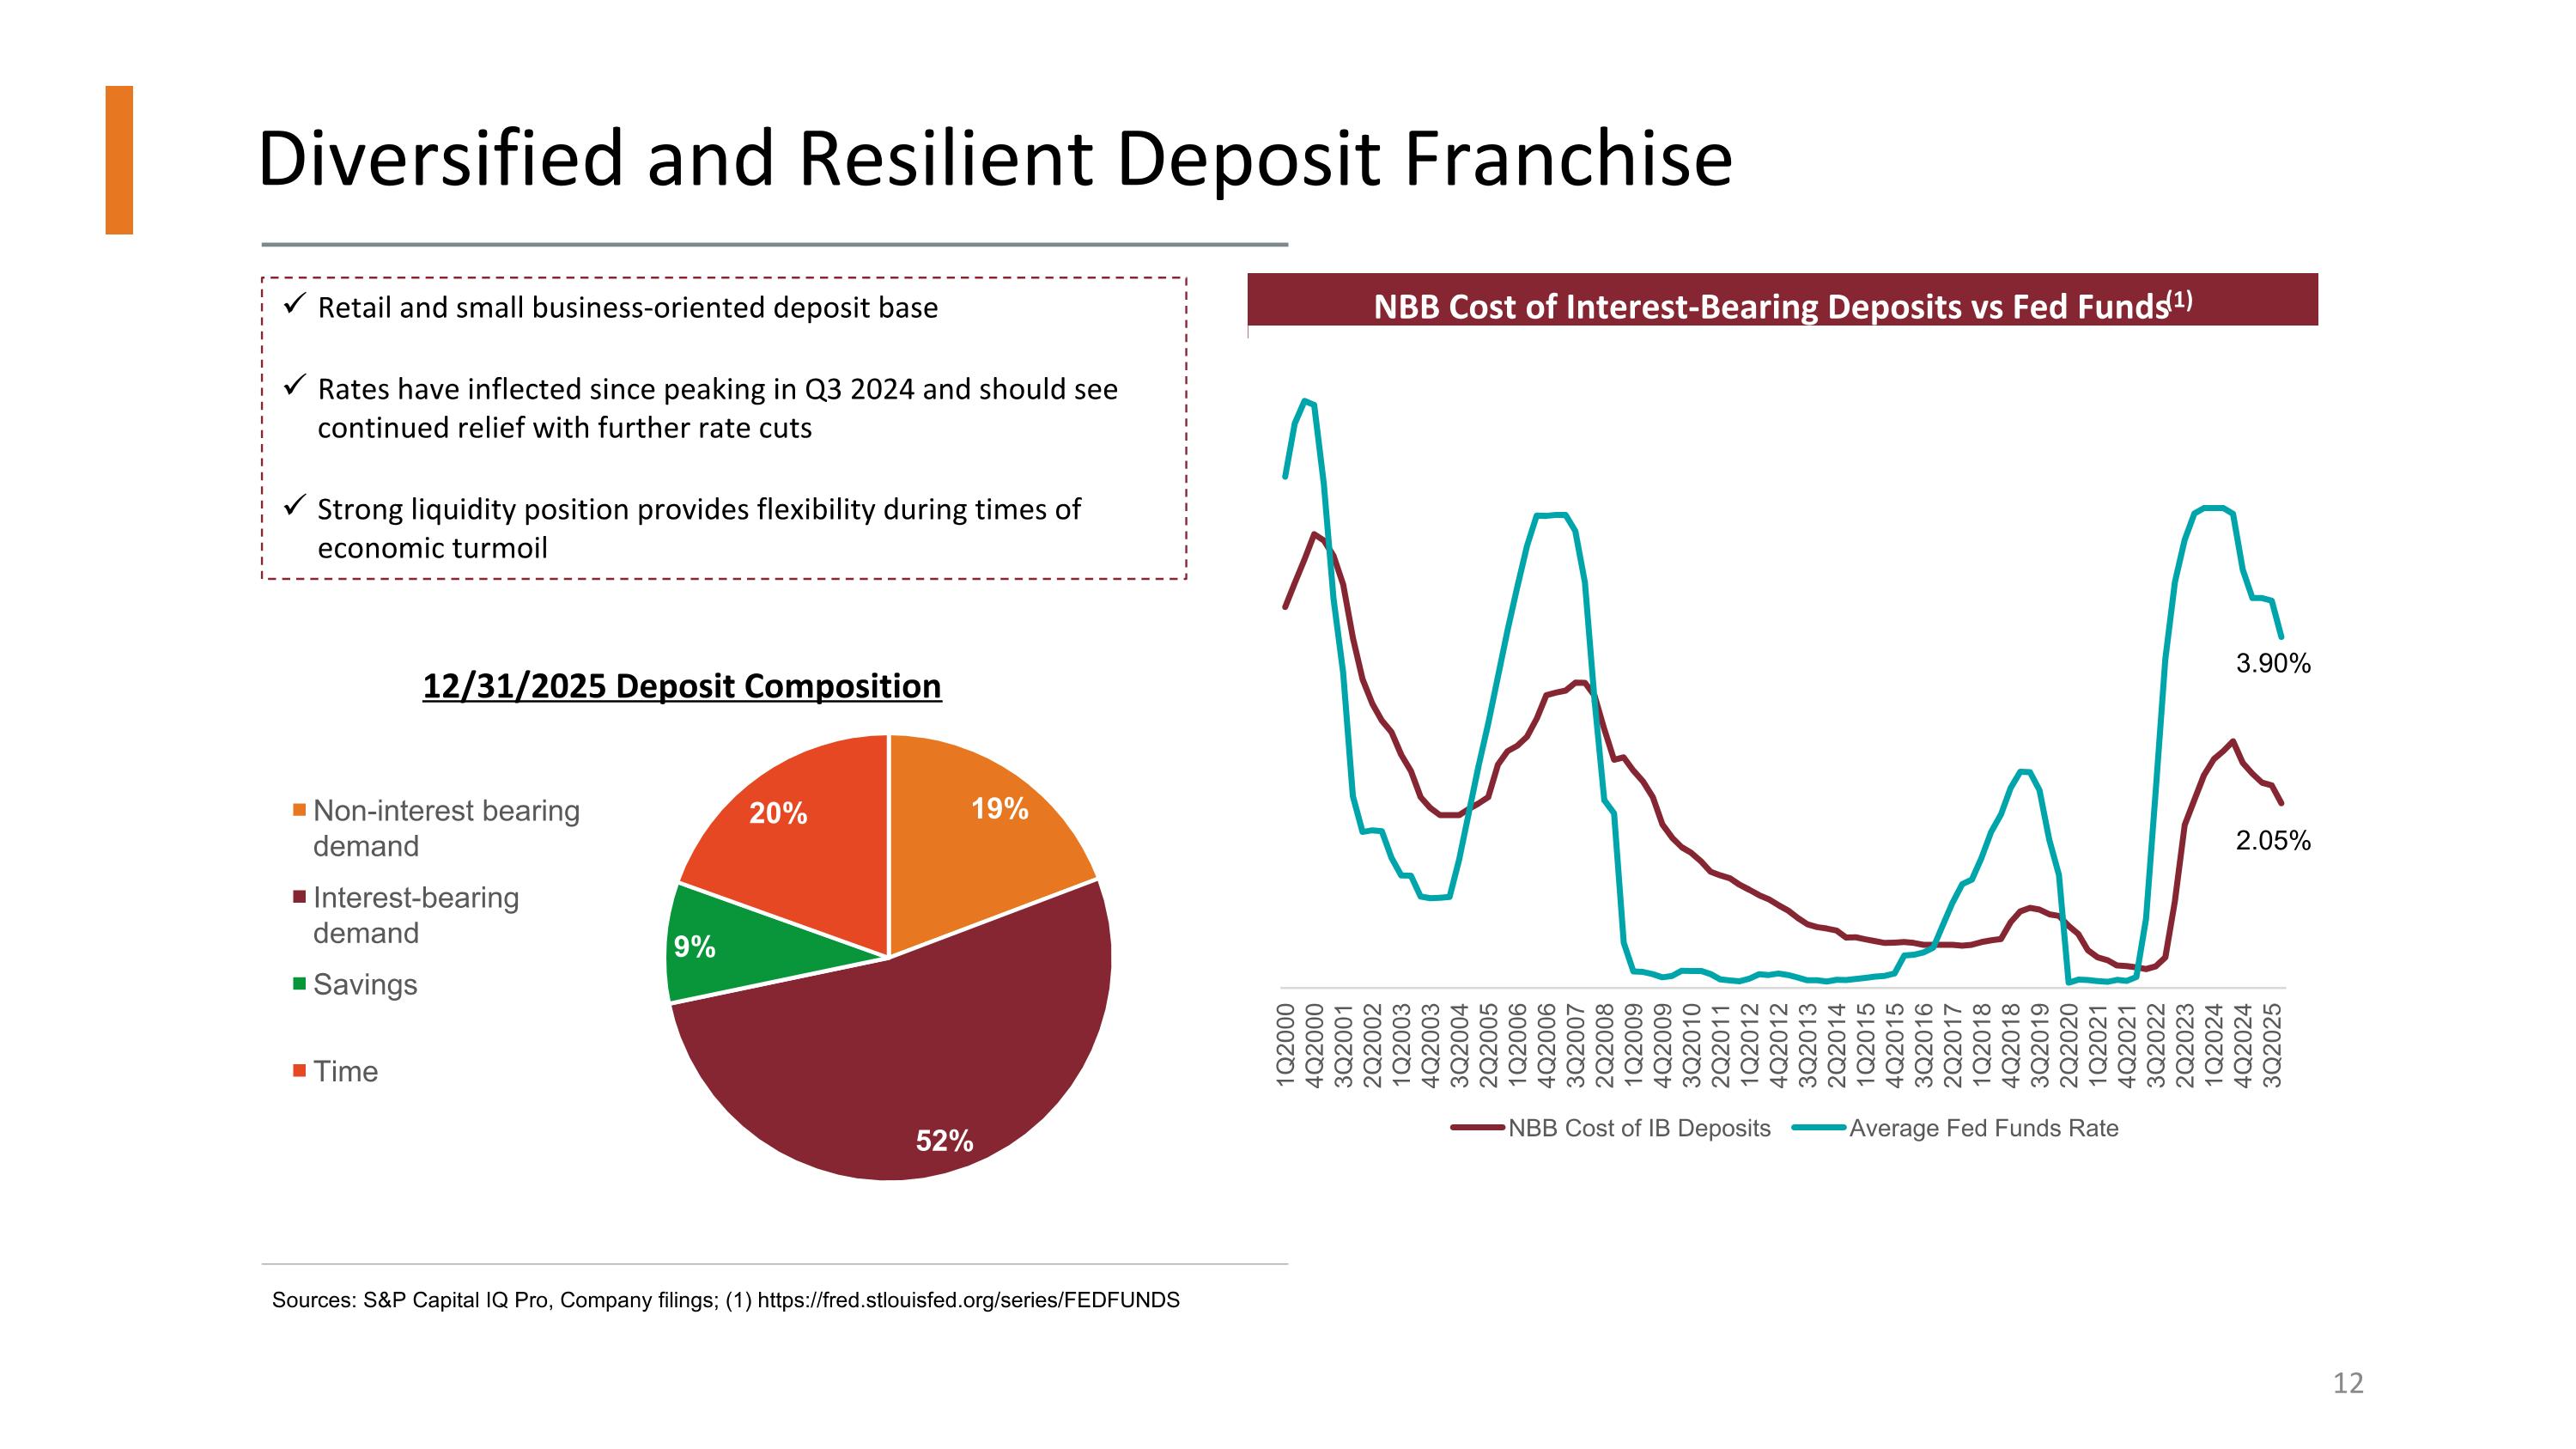This screenshot has height=1449, width=2576.
Task: Click the first checkmark bullet about retail deposits
Action: click(294, 304)
